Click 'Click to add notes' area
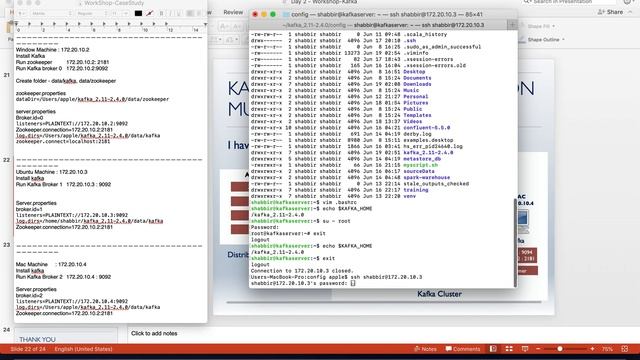This screenshot has height=360, width=640. pyautogui.click(x=154, y=333)
